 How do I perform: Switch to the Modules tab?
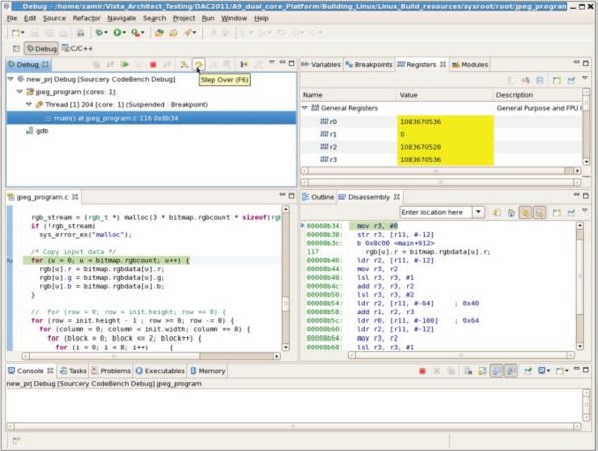470,65
